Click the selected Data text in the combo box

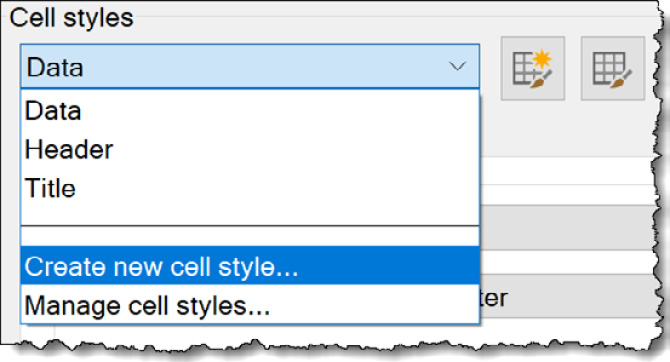(x=55, y=68)
